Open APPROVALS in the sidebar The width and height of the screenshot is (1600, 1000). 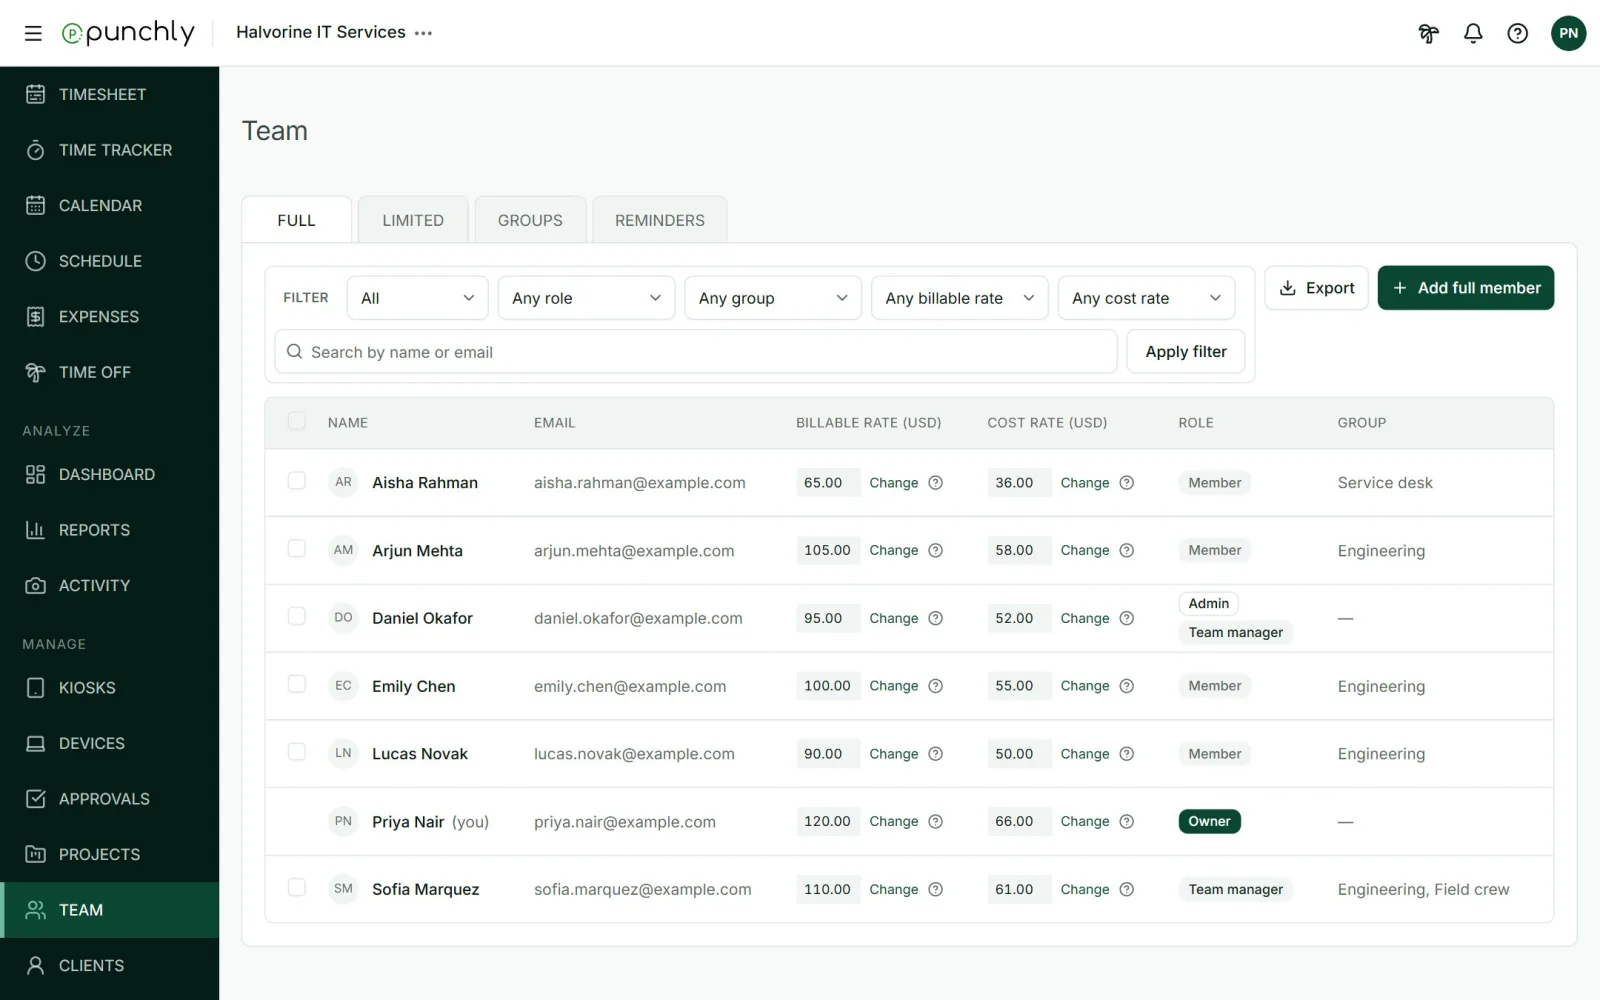[x=110, y=799]
